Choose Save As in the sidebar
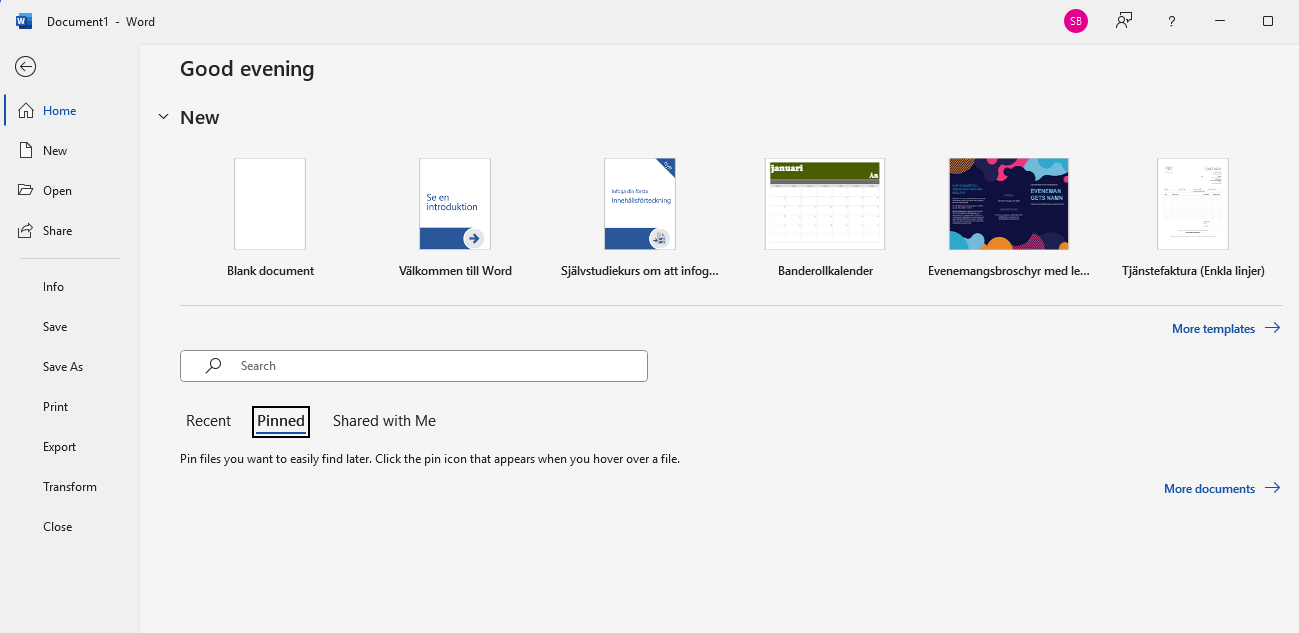The image size is (1299, 633). pyautogui.click(x=63, y=366)
